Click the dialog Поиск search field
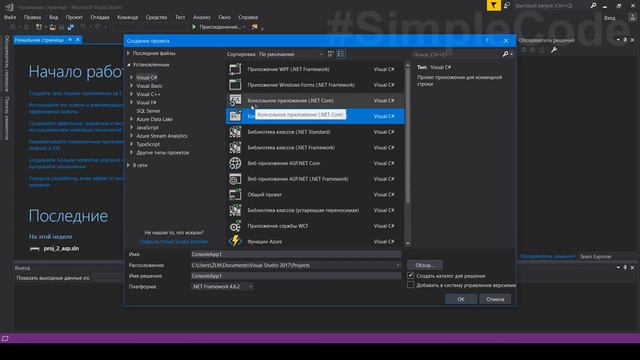 pyautogui.click(x=457, y=54)
